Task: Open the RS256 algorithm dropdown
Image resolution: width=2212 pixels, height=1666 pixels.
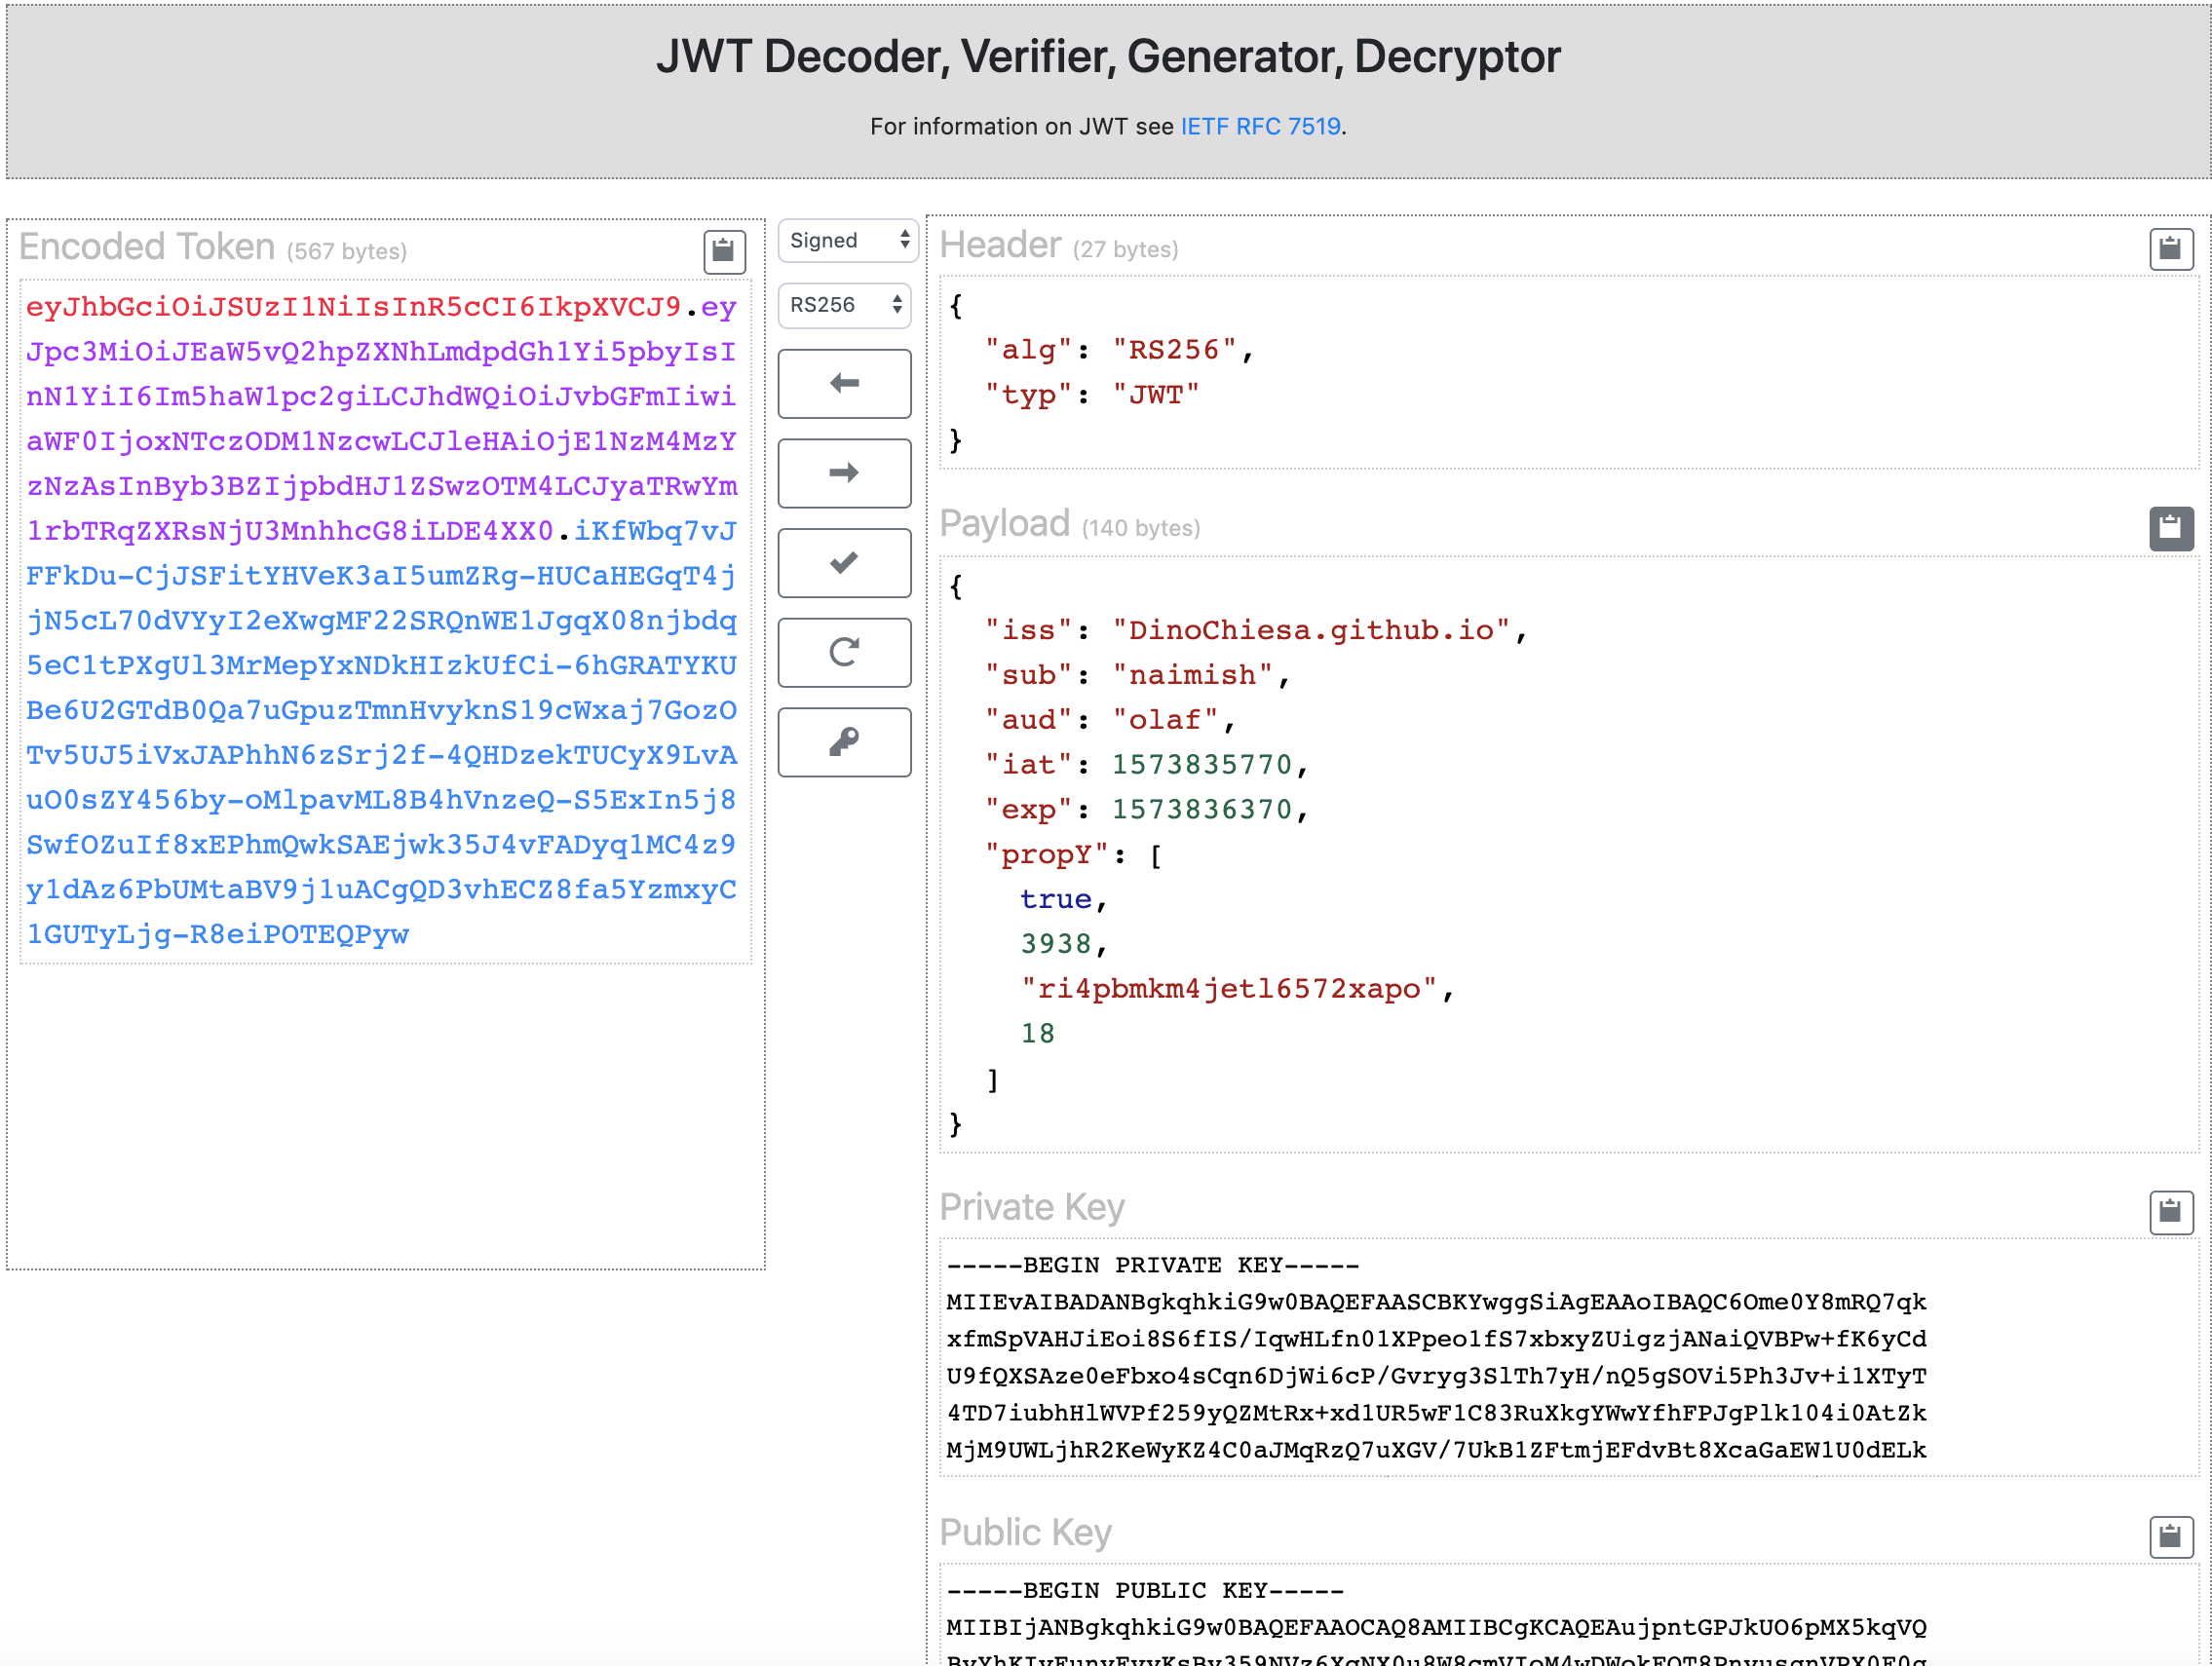Action: (x=844, y=305)
